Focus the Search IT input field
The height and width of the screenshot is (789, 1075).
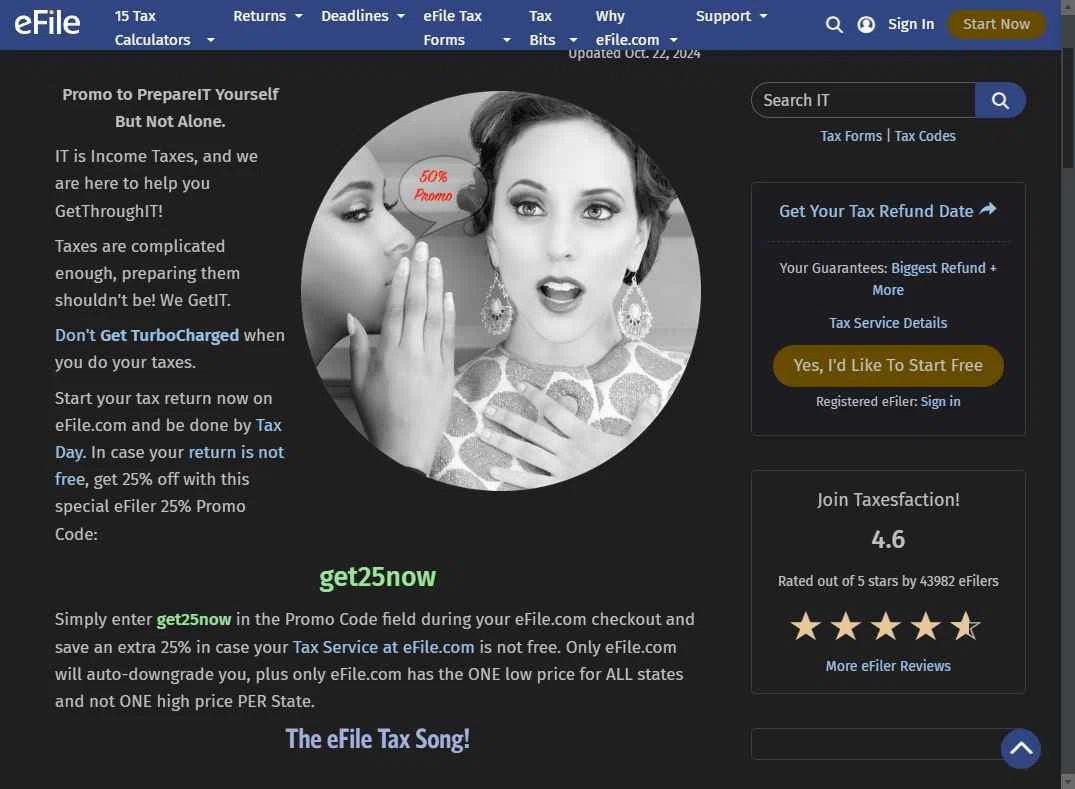(x=863, y=100)
